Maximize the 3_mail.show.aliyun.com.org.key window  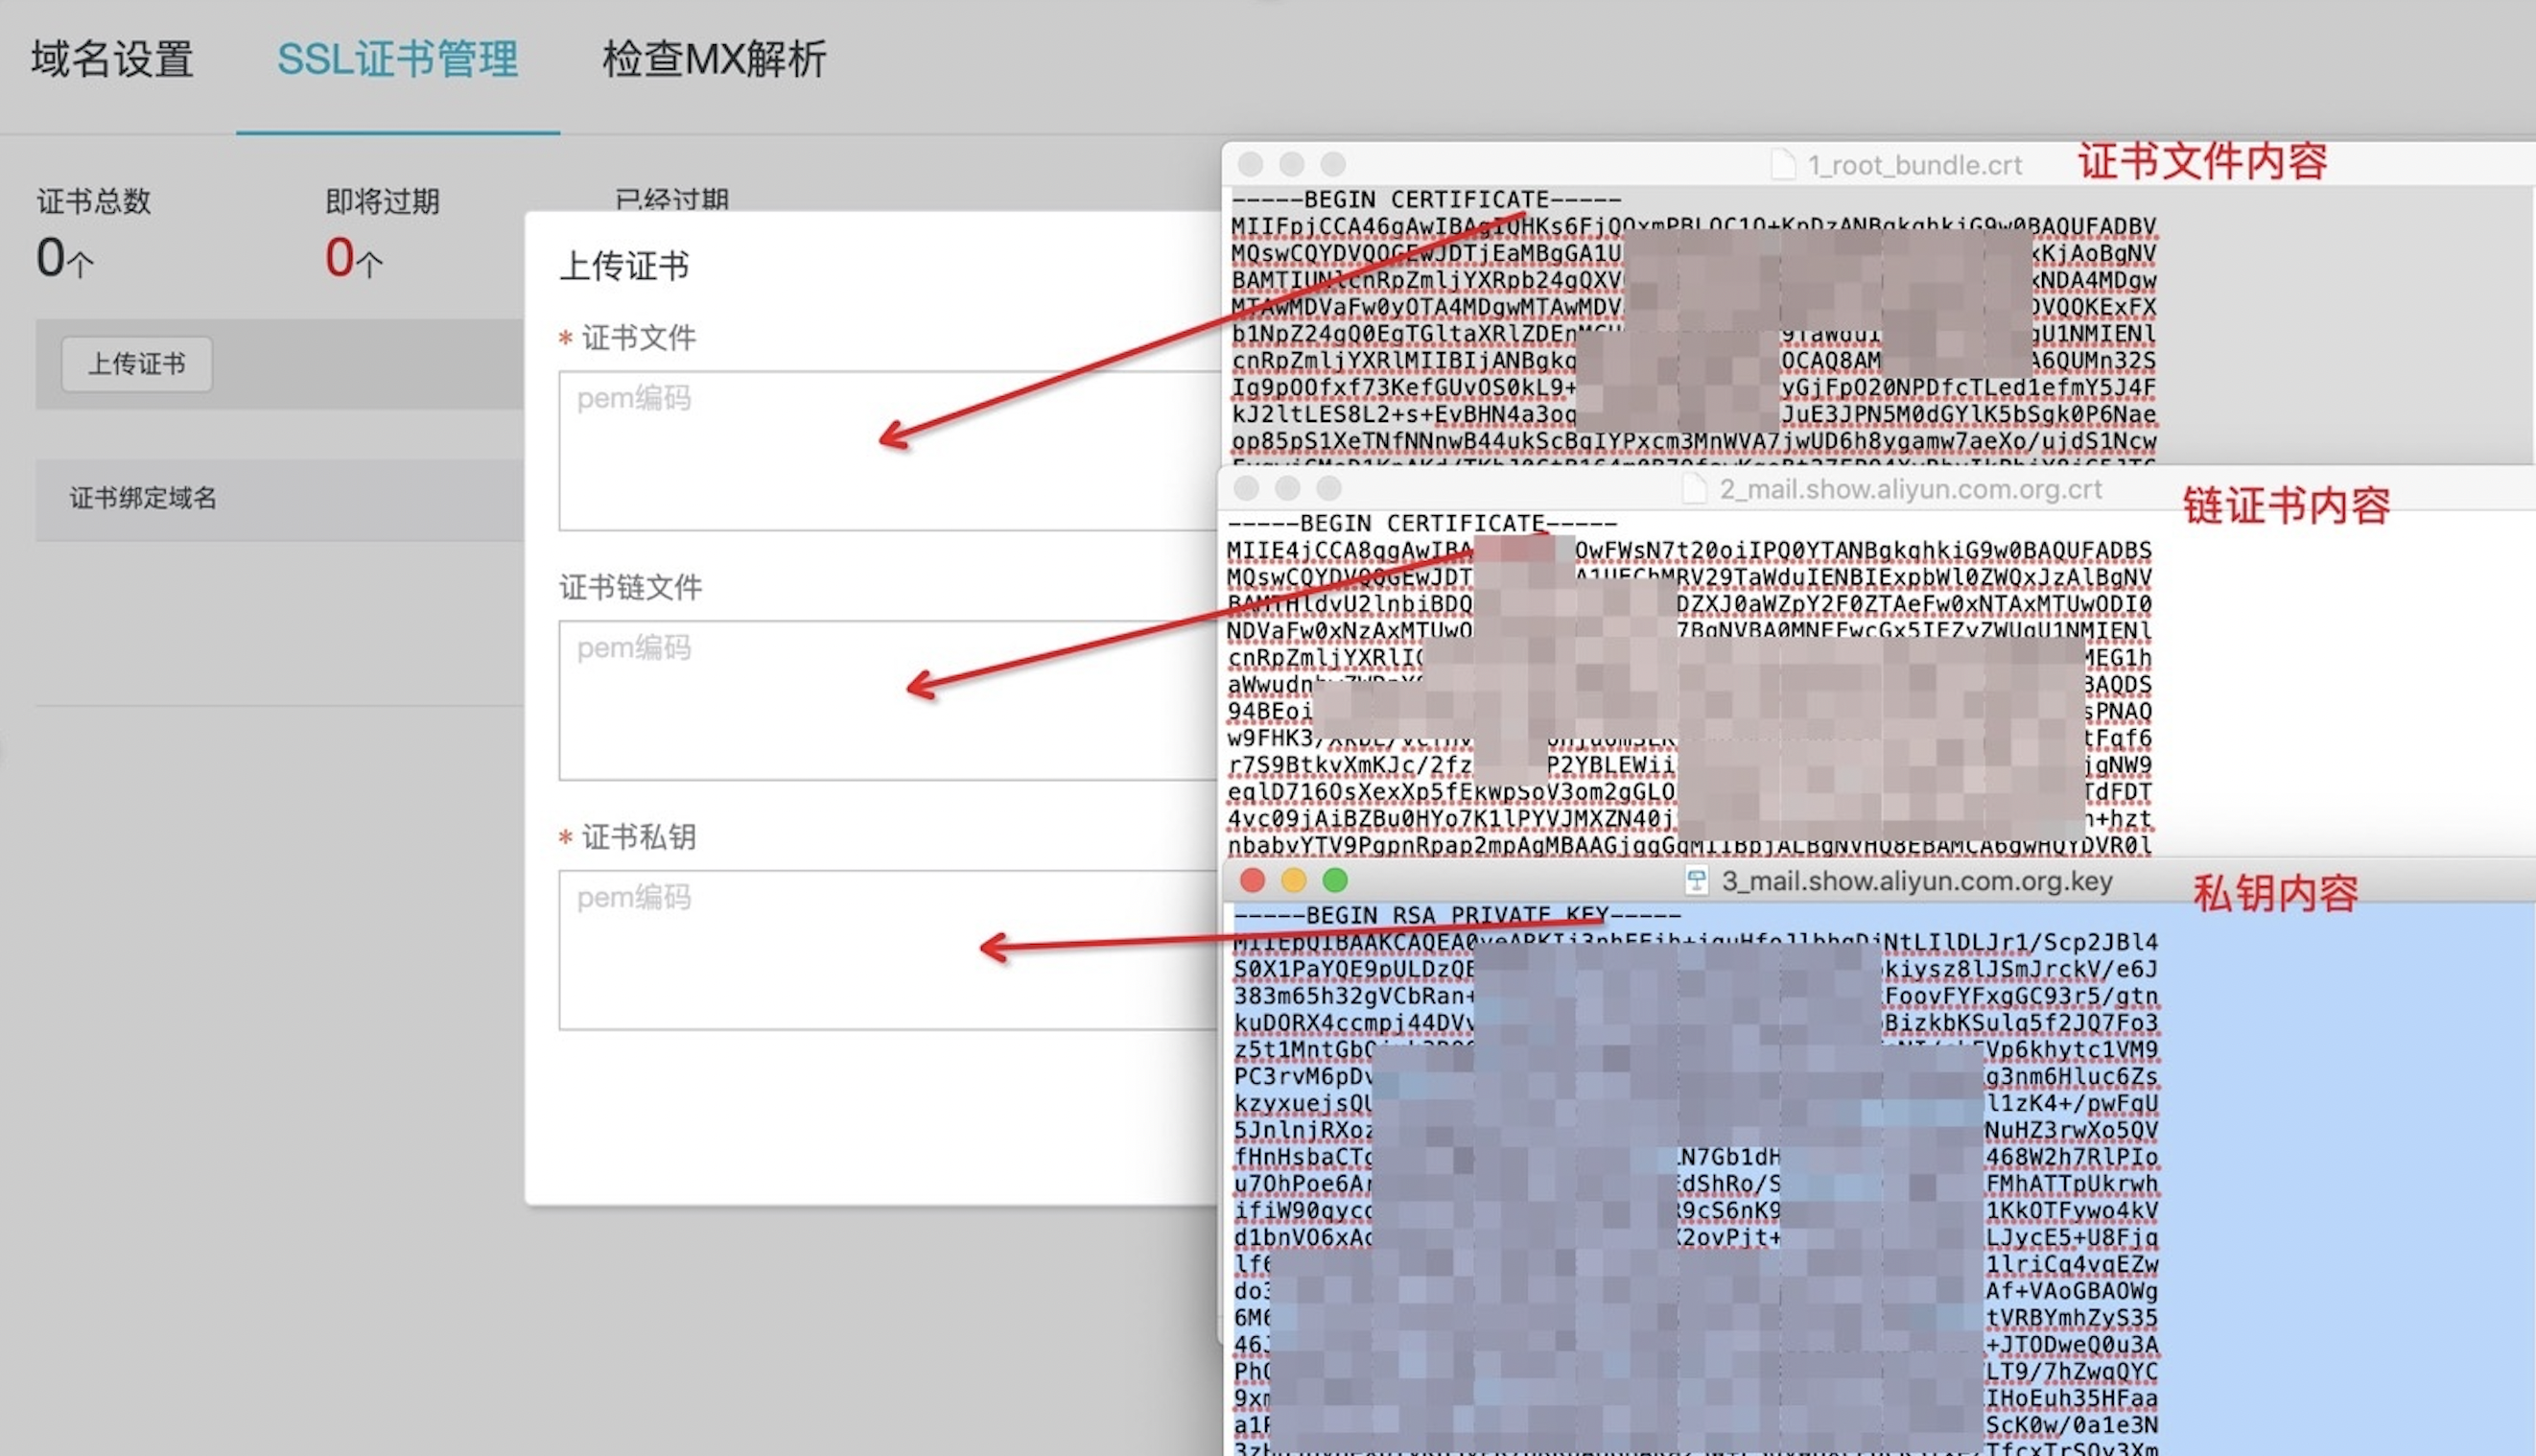pyautogui.click(x=1335, y=880)
